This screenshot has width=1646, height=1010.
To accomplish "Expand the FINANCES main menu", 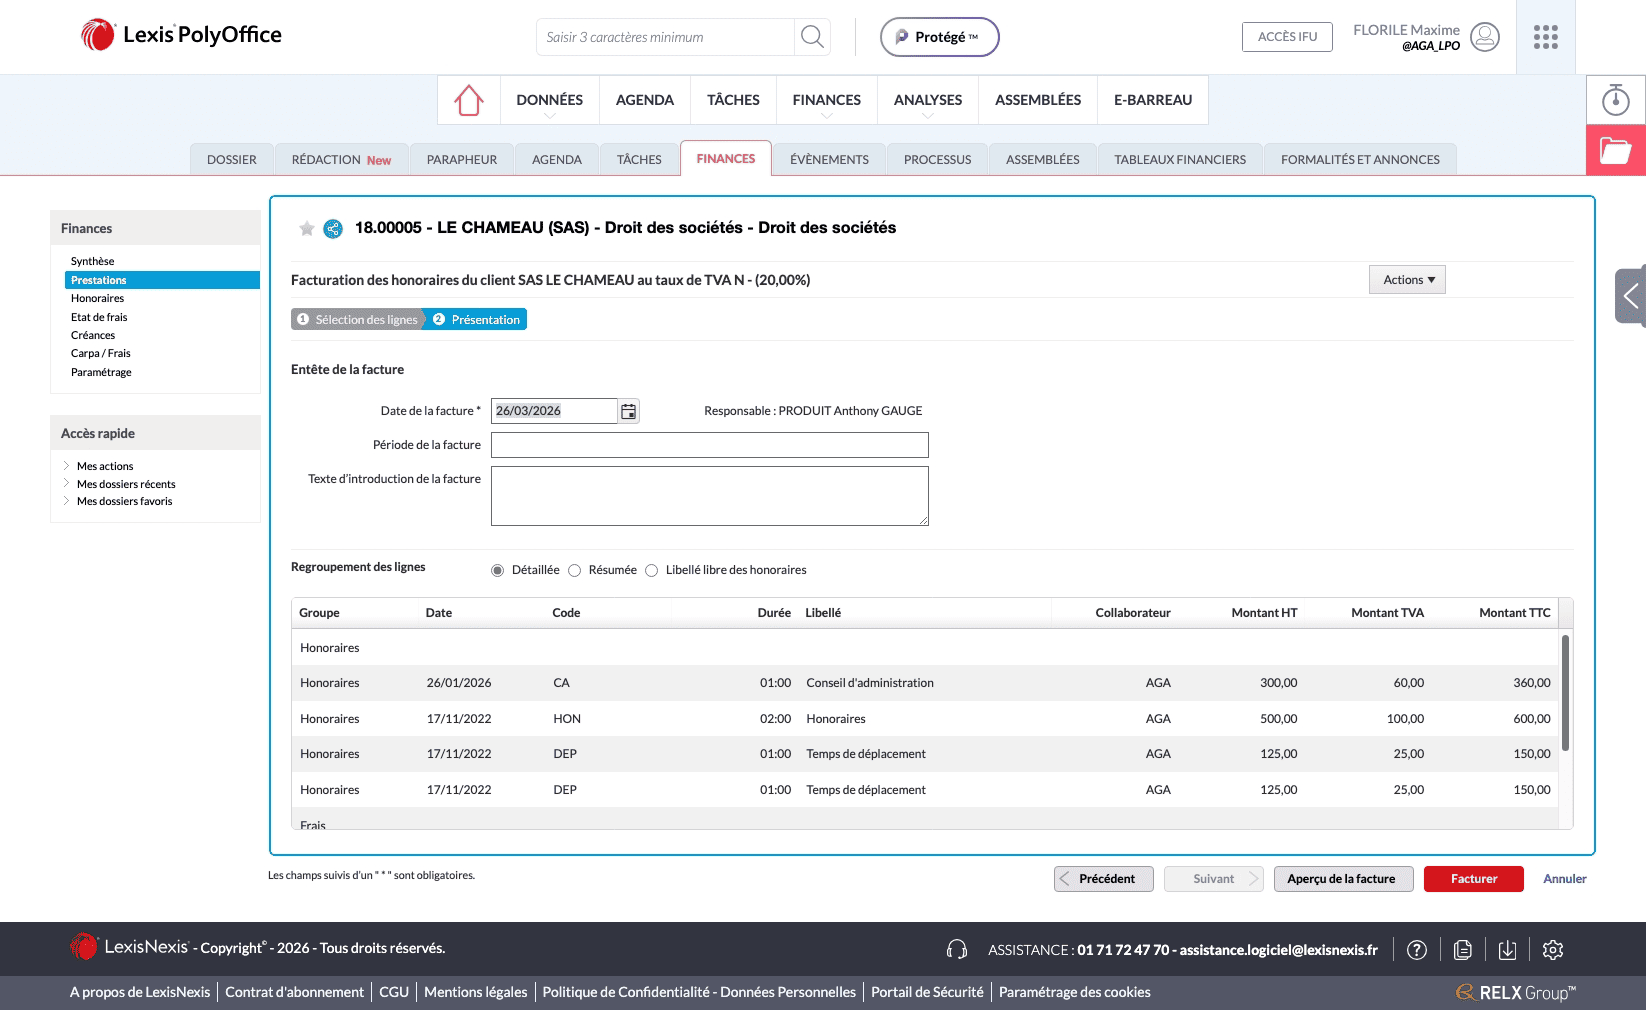I will [826, 100].
